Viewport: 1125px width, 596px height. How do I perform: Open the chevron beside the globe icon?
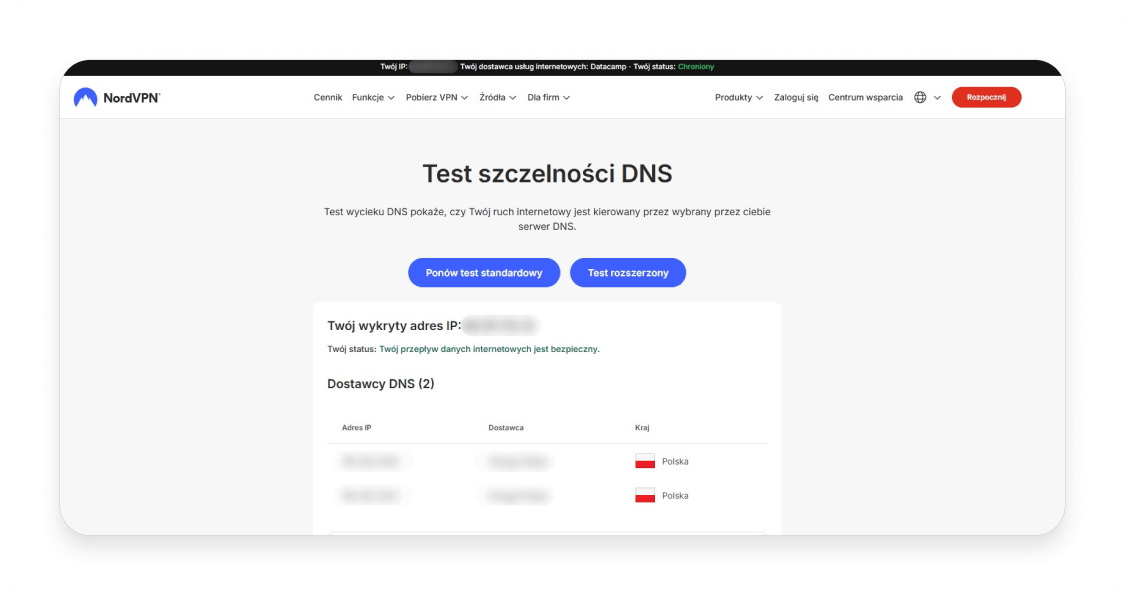click(x=937, y=97)
